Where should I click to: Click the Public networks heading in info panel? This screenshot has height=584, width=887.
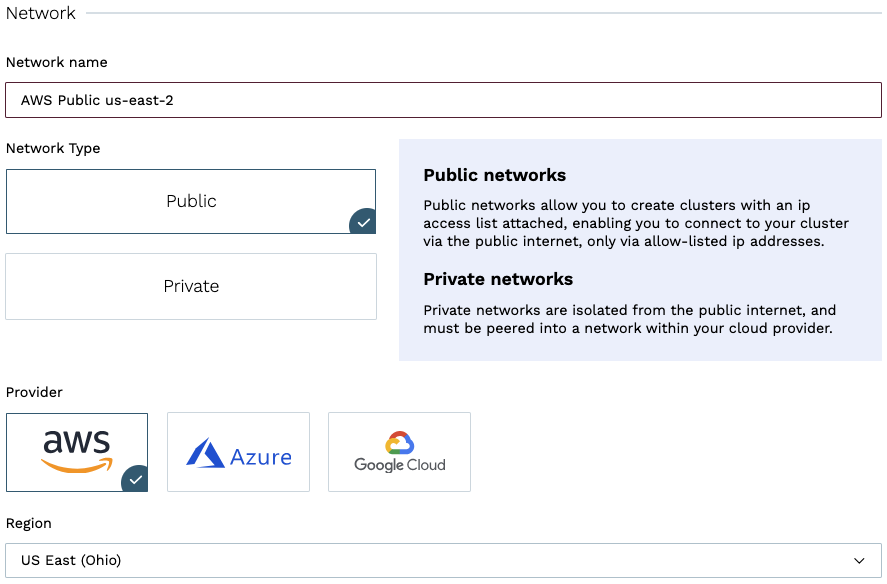(x=497, y=175)
